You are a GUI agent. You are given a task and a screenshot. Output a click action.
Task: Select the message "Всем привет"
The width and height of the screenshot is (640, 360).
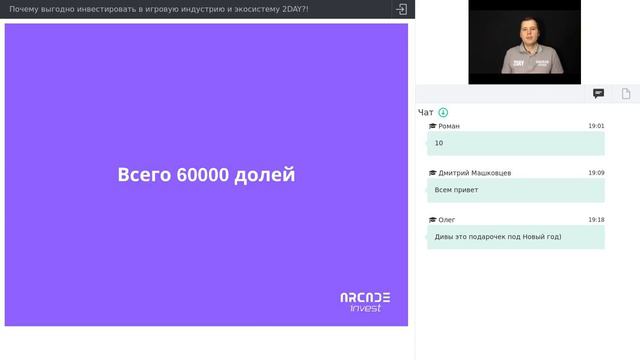[x=516, y=190]
